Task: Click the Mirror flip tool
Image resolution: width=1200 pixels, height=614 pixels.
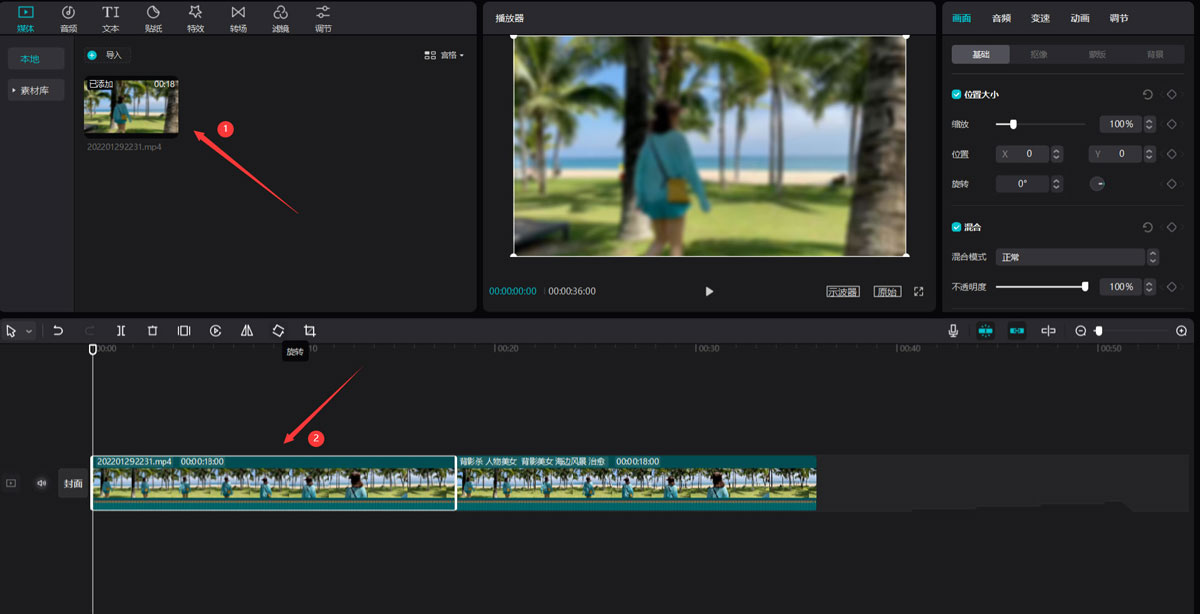Action: [247, 331]
